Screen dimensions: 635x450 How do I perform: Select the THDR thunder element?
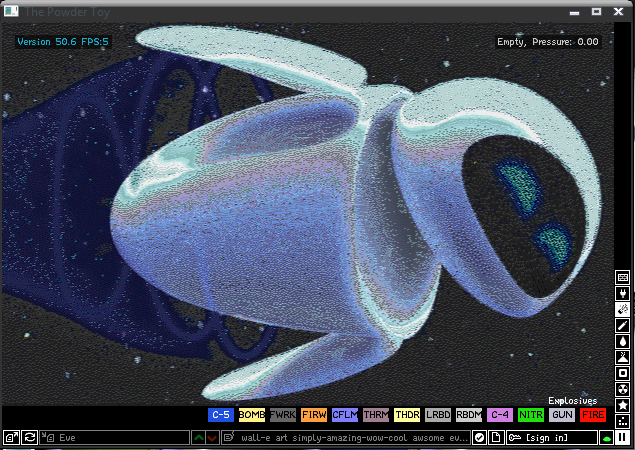(x=407, y=415)
